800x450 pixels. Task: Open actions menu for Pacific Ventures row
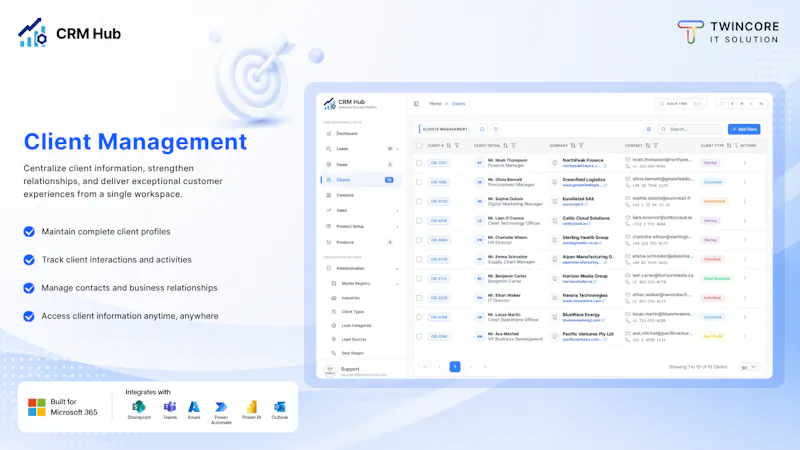tap(744, 337)
